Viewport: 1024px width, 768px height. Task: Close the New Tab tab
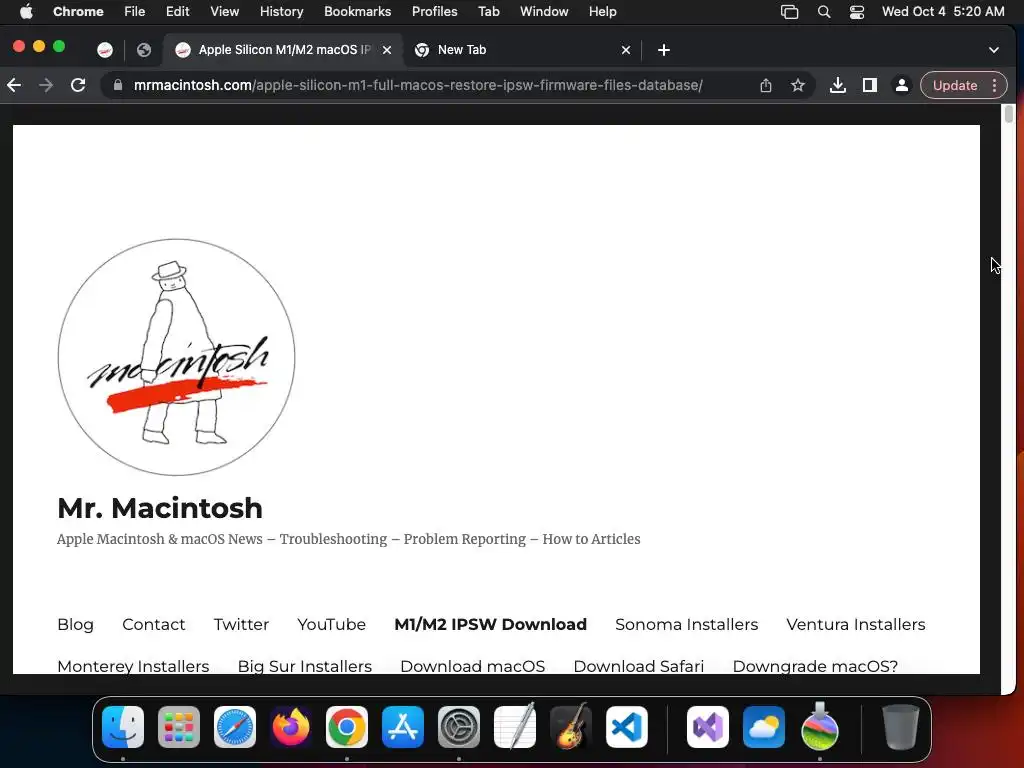click(626, 50)
